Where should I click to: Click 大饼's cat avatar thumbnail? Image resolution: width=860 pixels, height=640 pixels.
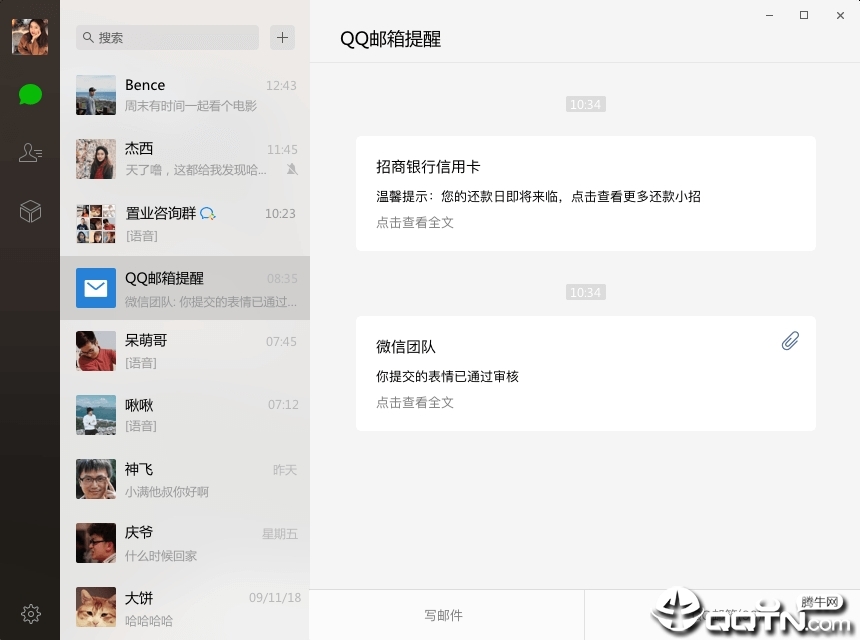pyautogui.click(x=96, y=607)
